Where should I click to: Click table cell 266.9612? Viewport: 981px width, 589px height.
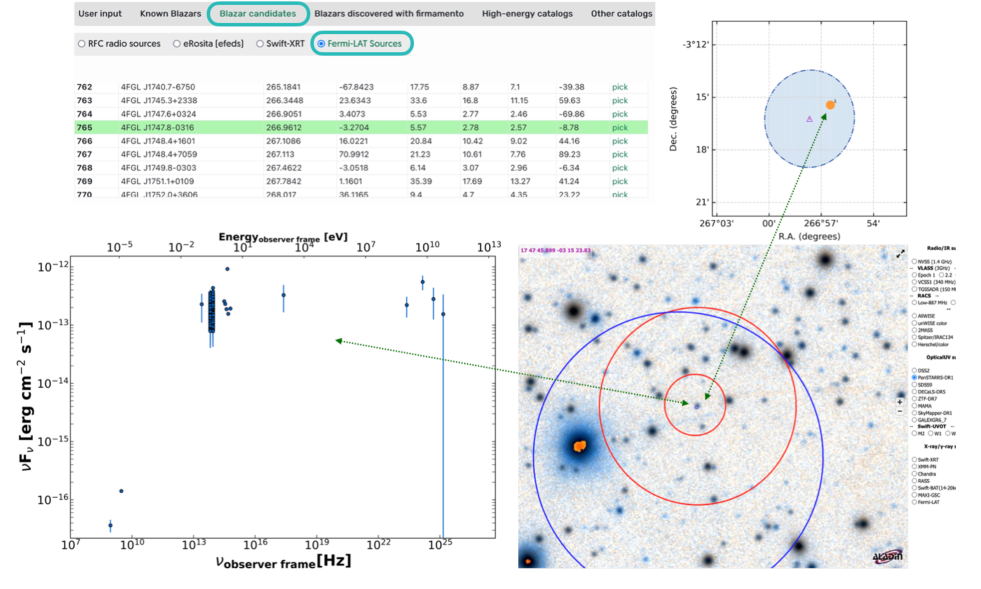coord(283,128)
